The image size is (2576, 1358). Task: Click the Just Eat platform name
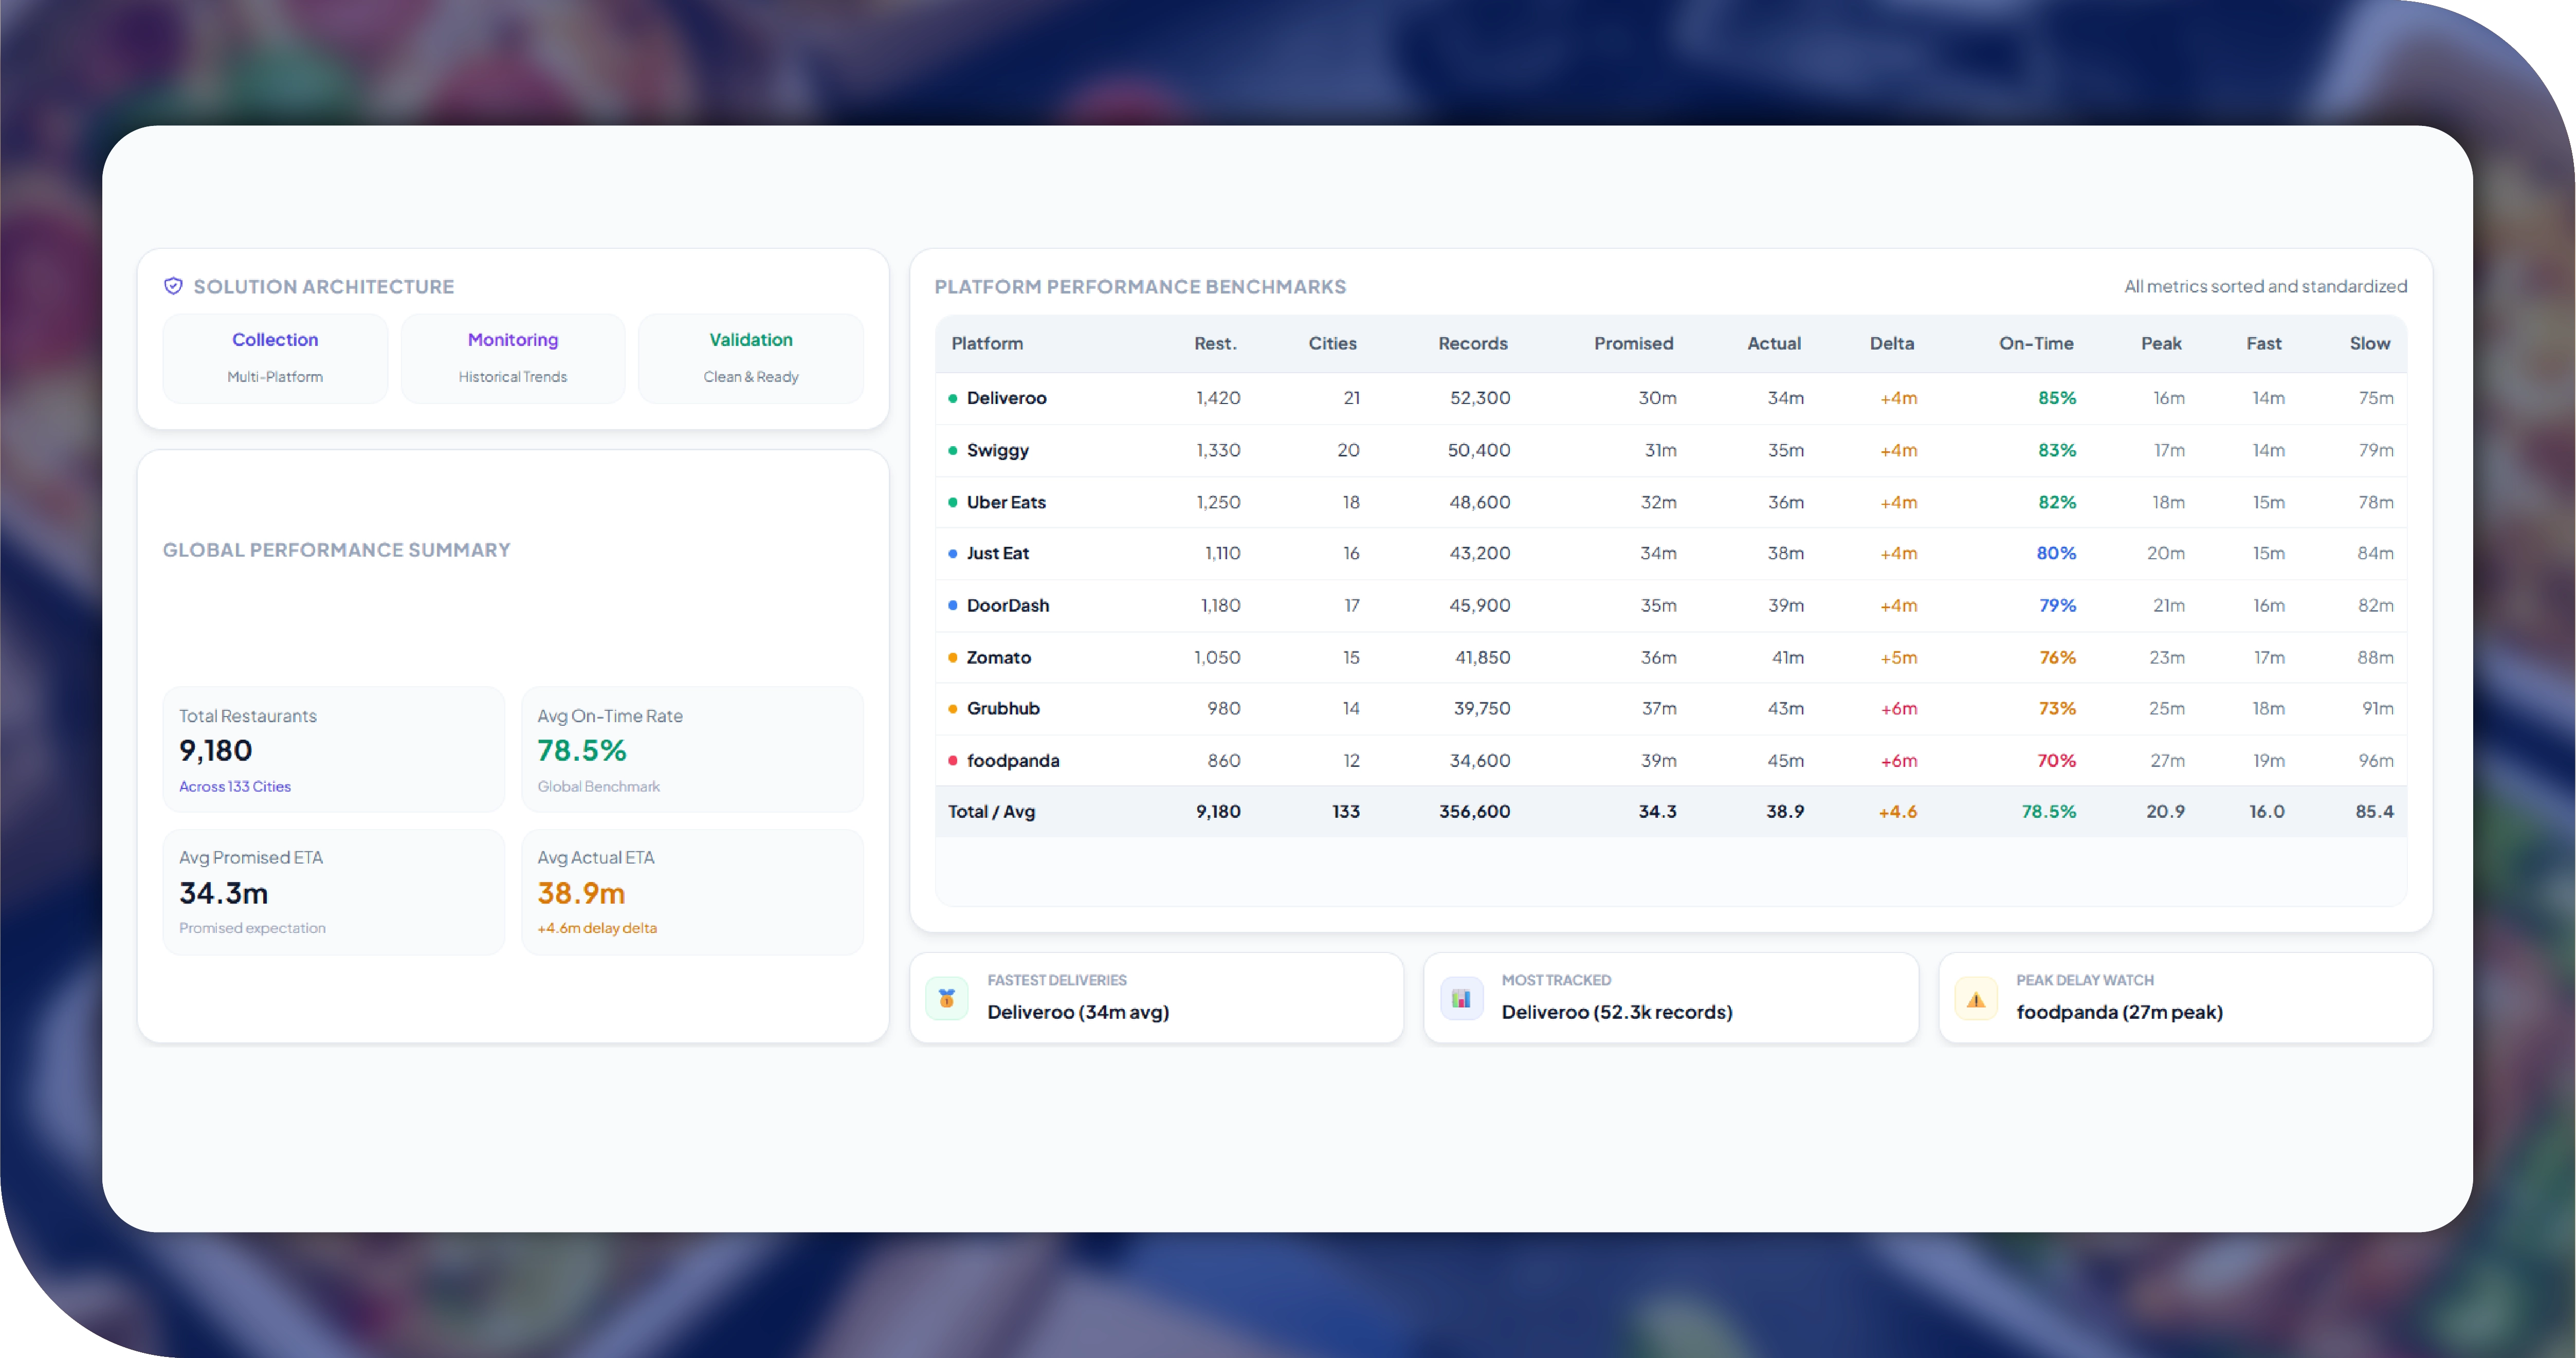pyautogui.click(x=997, y=553)
